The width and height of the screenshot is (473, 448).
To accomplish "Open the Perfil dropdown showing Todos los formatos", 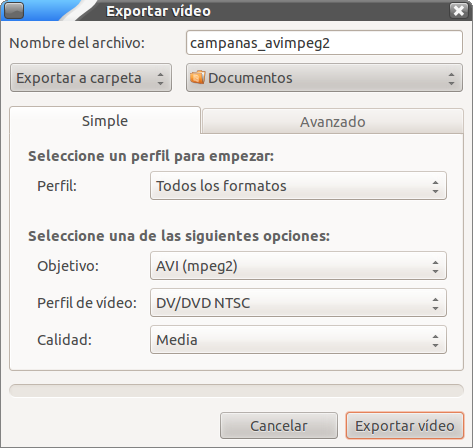I will tap(298, 186).
